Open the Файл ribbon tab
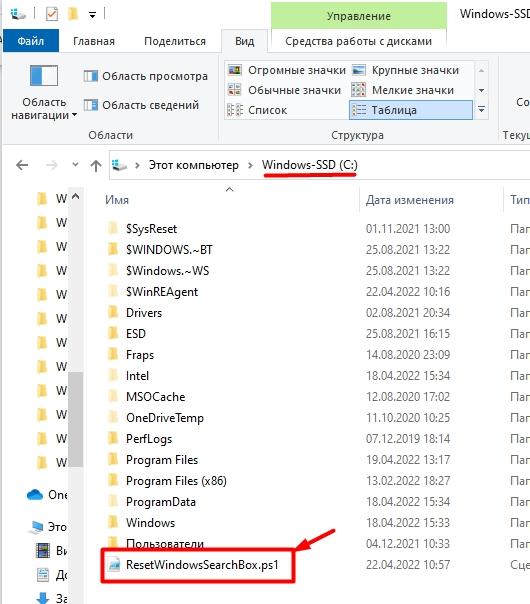Image resolution: width=530 pixels, height=604 pixels. click(x=31, y=41)
